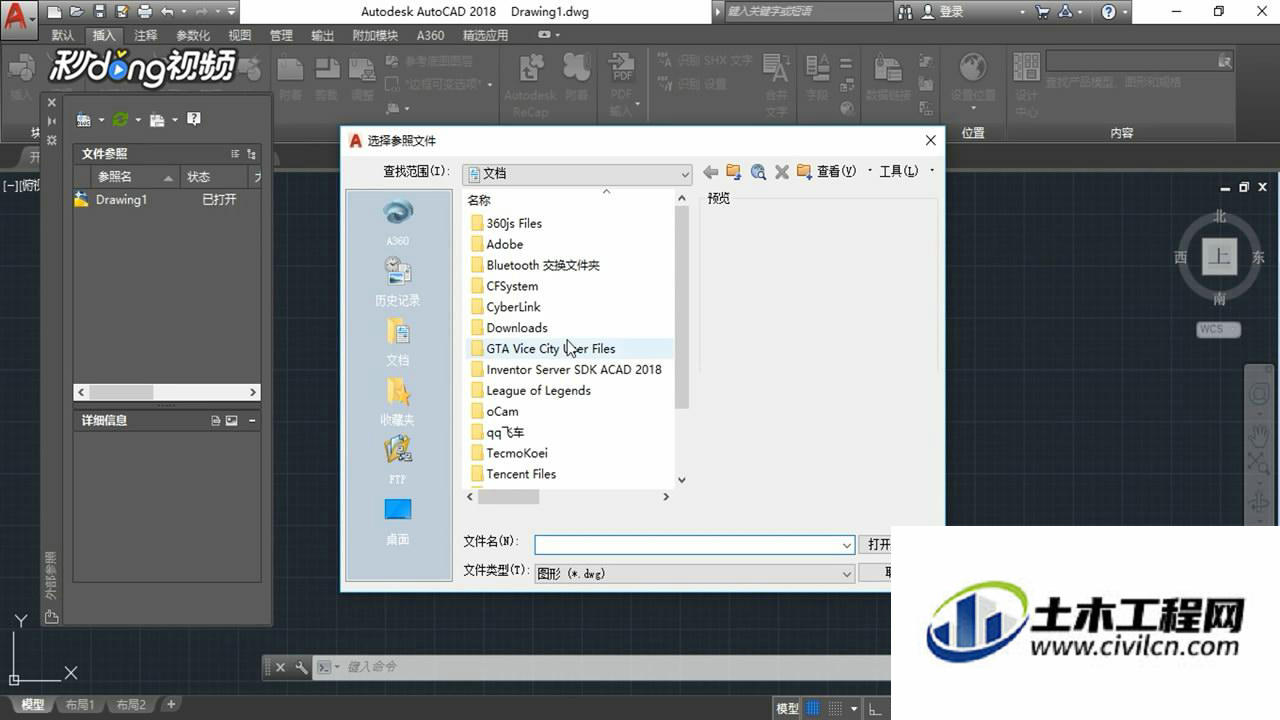
Task: Open the 查看(V) menu in dialog
Action: [837, 172]
